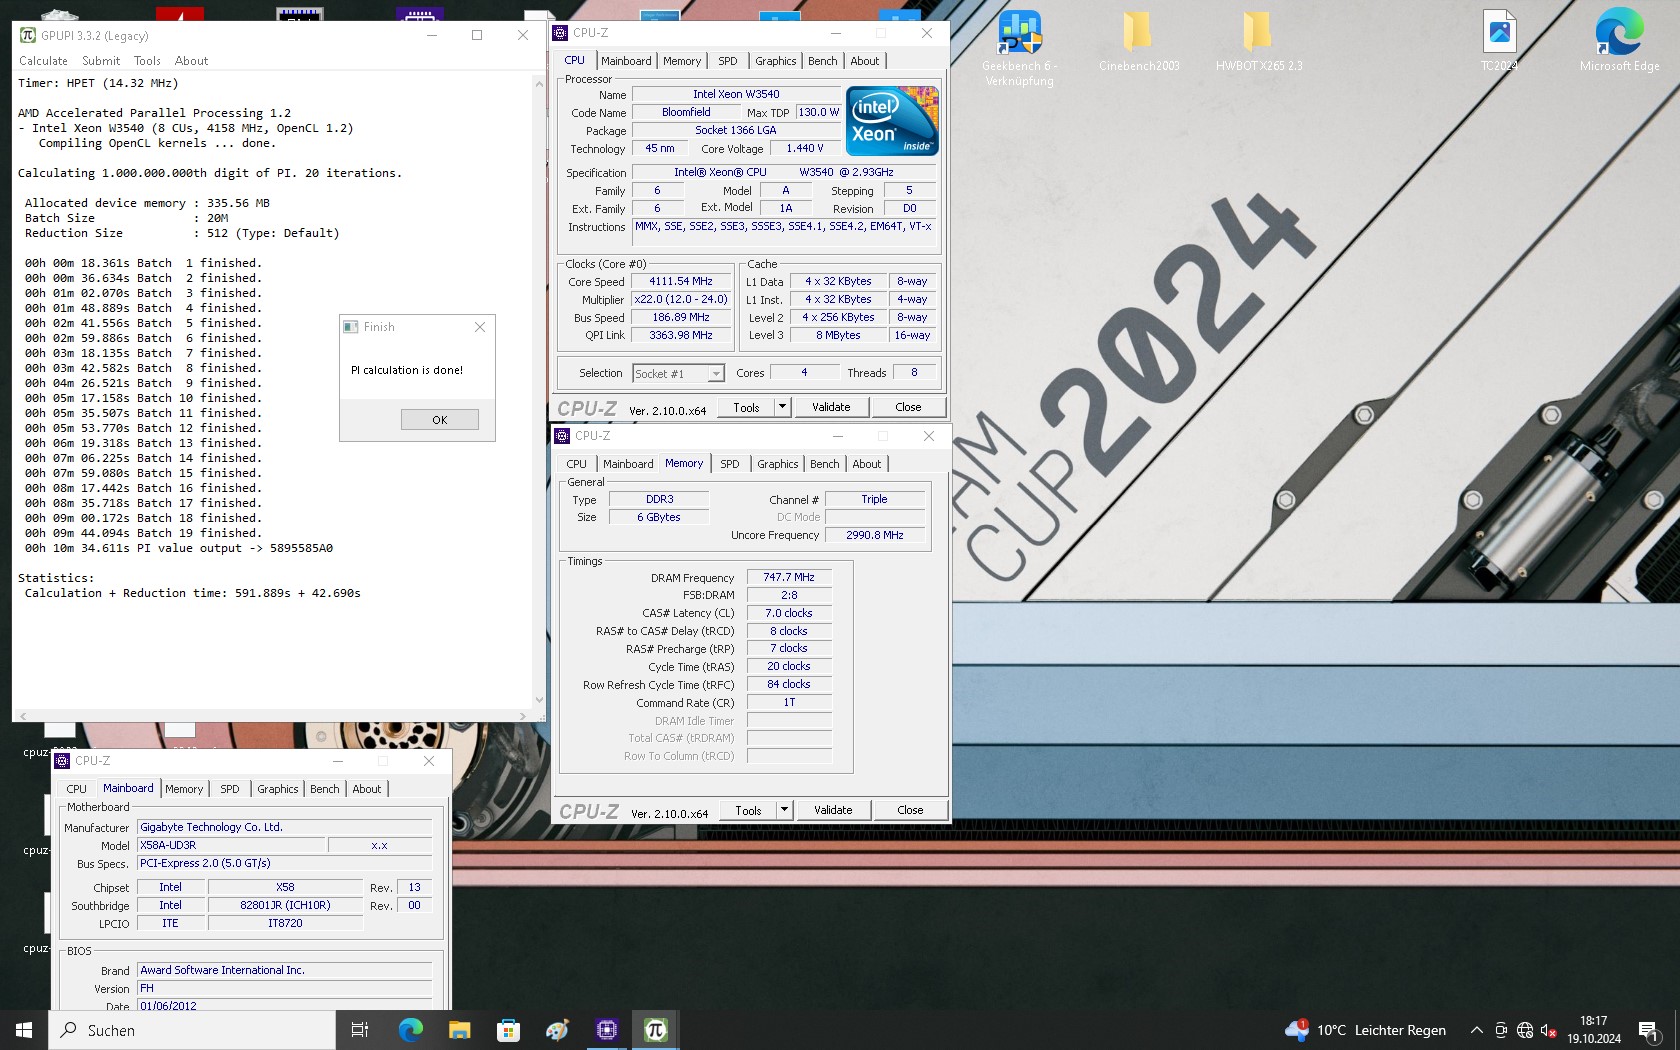Click Validate in Memory CPU-Z window

tap(833, 811)
